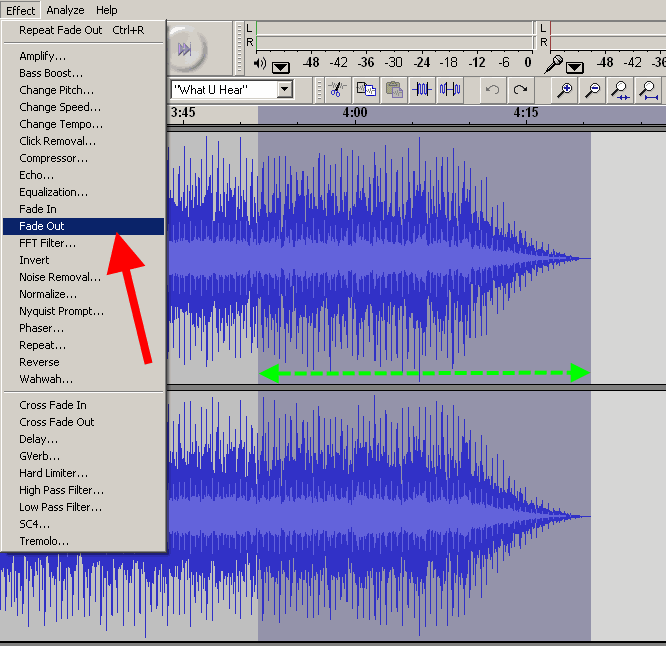This screenshot has width=666, height=646.
Task: Click the Redo arrow icon
Action: 520,90
